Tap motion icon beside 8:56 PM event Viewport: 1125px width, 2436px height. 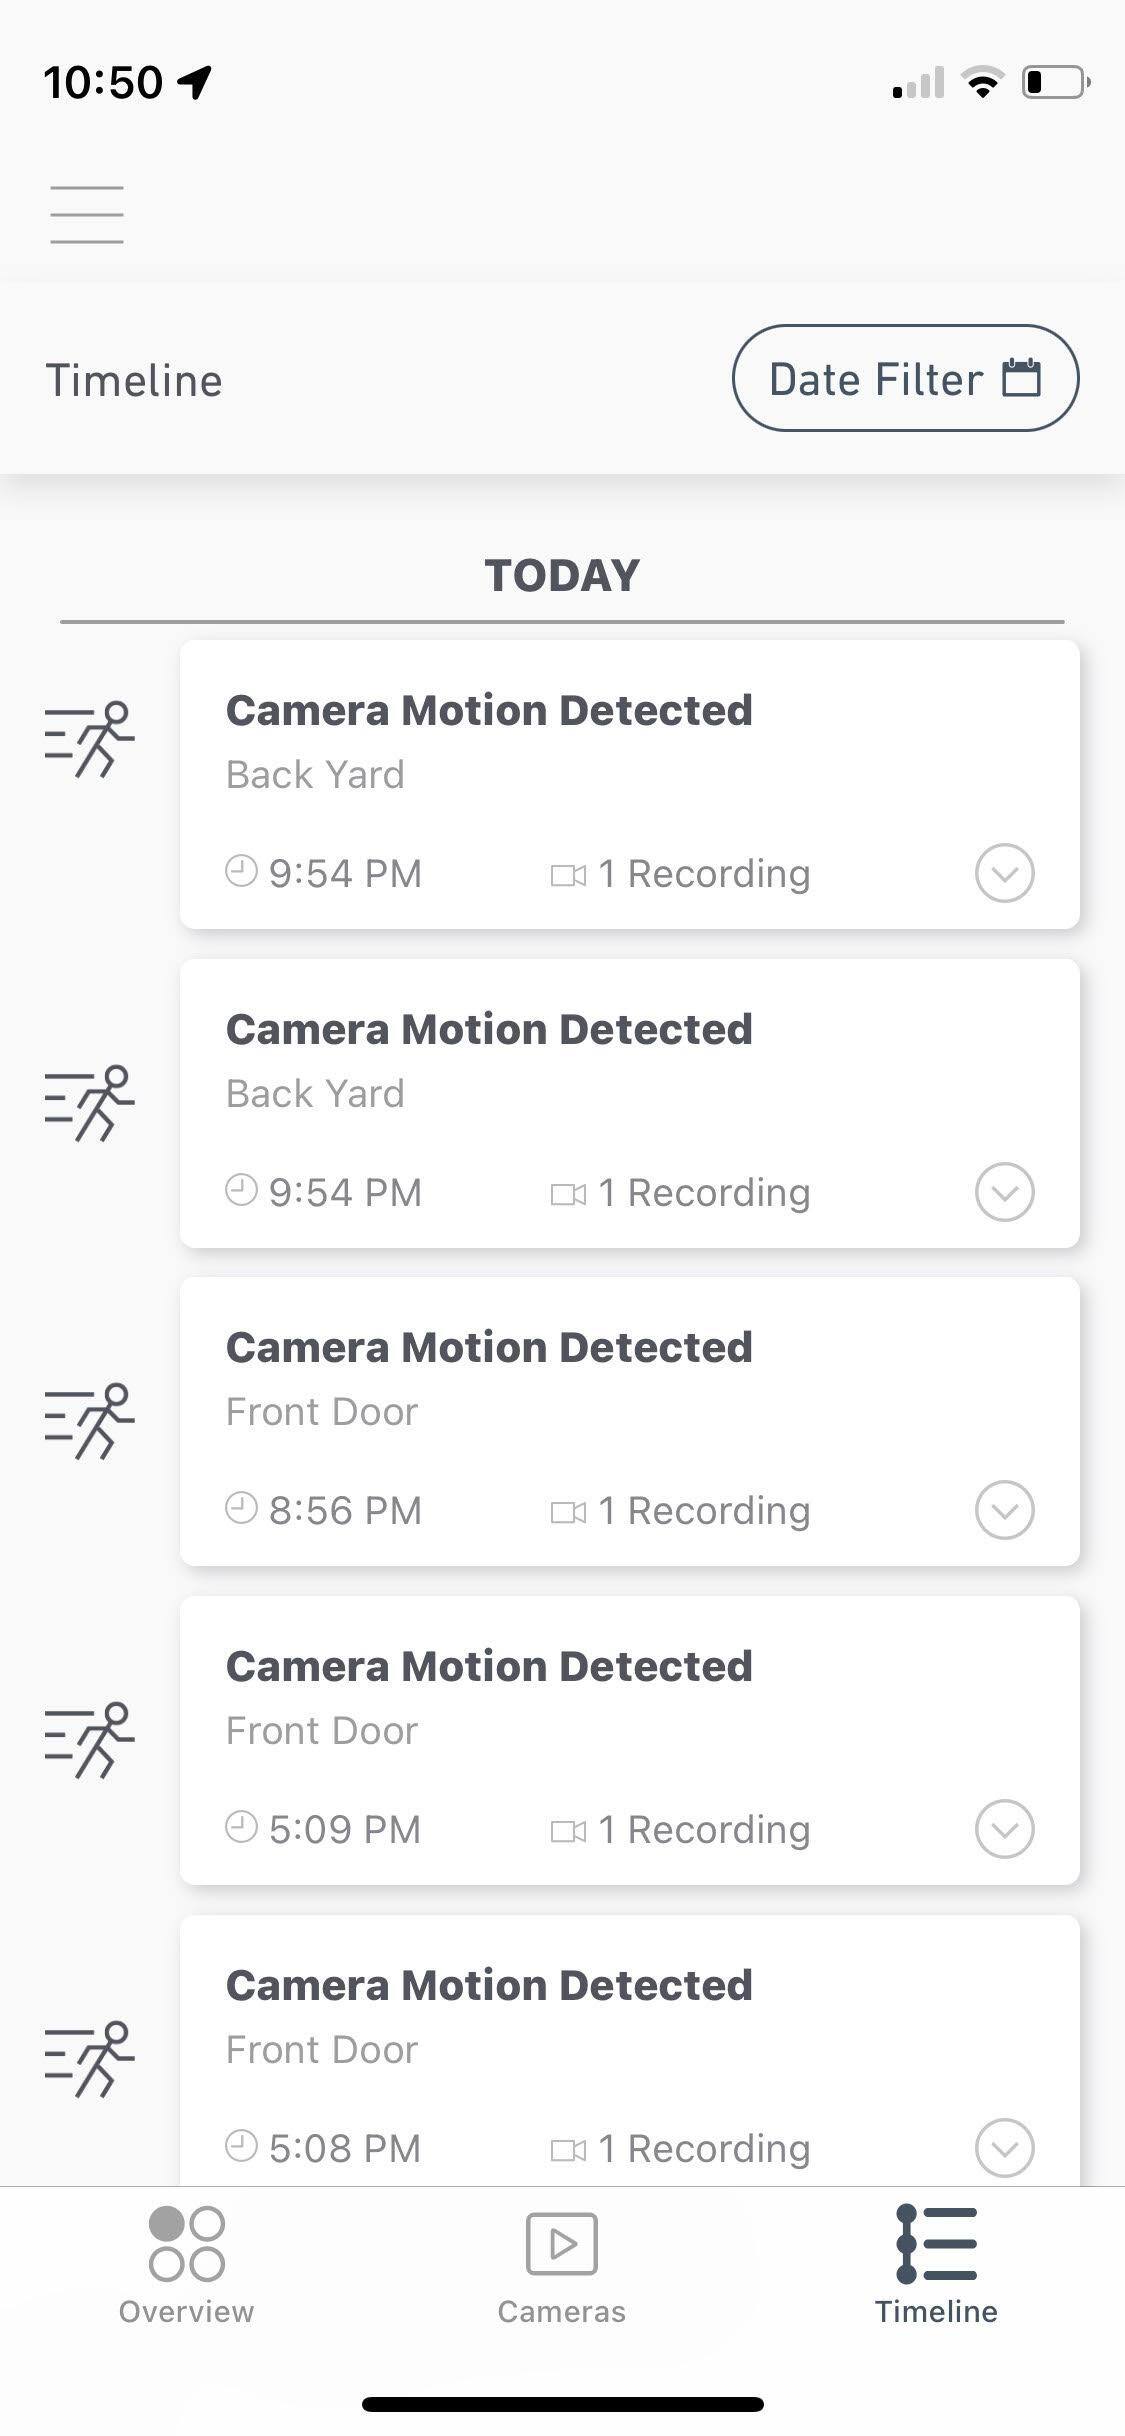tap(89, 1421)
